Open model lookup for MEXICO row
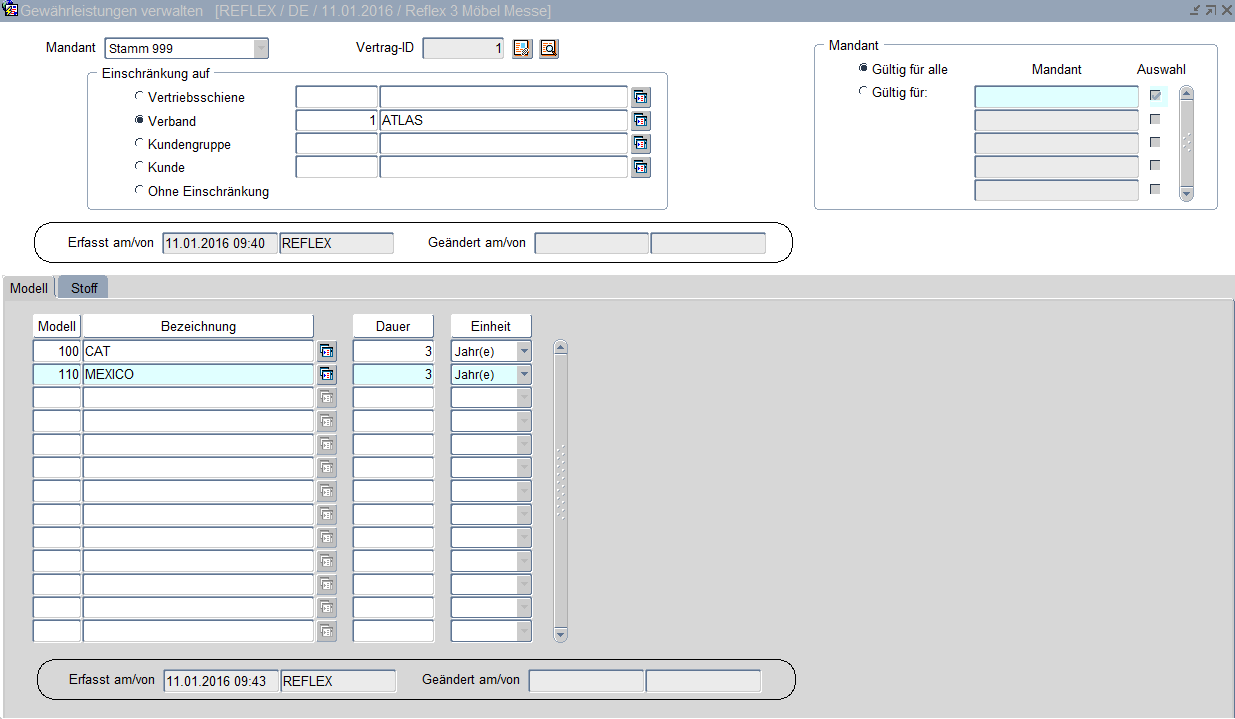Screen dimensions: 1235x719 click(327, 374)
